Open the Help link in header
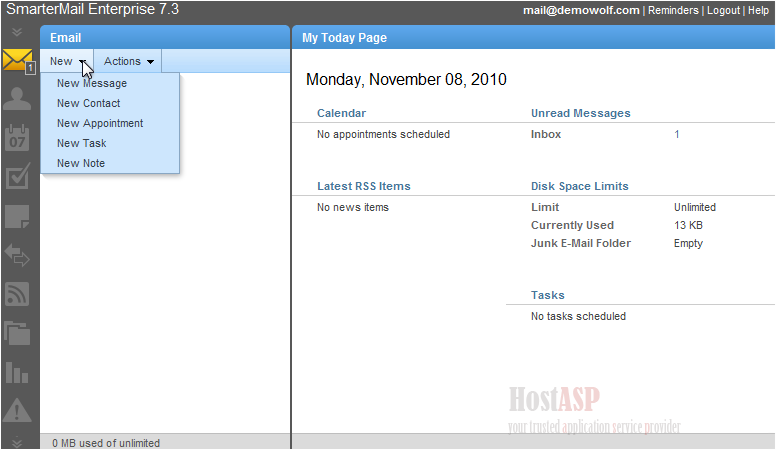Screen dimensions: 776x450 pyautogui.click(x=758, y=10)
